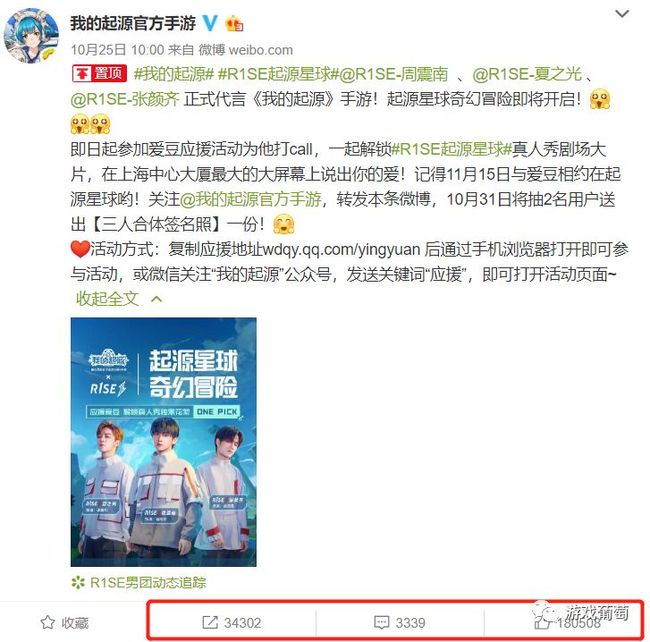Click the collapse chevron beside 收起全文
Screen dimensions: 650x642
pos(156,299)
